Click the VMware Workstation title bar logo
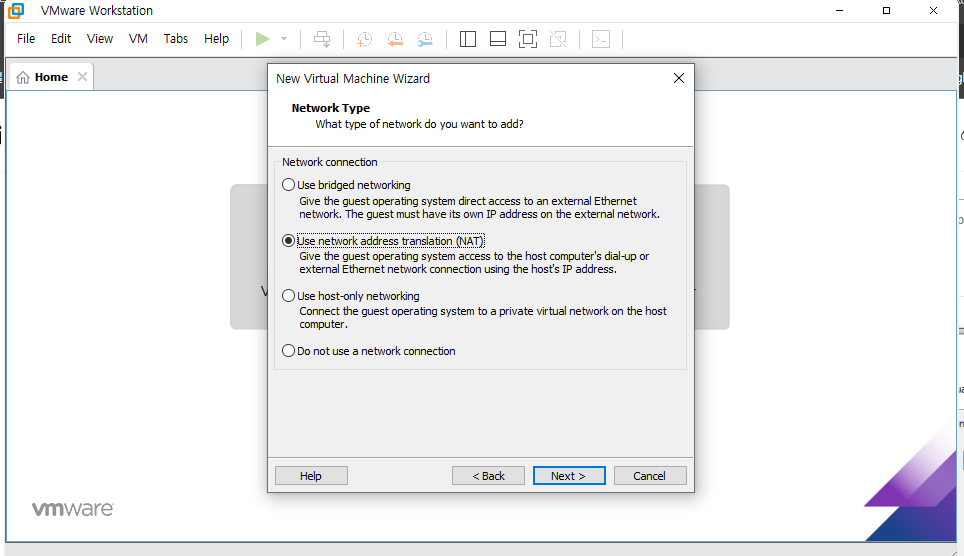The width and height of the screenshot is (964, 556). coord(16,10)
